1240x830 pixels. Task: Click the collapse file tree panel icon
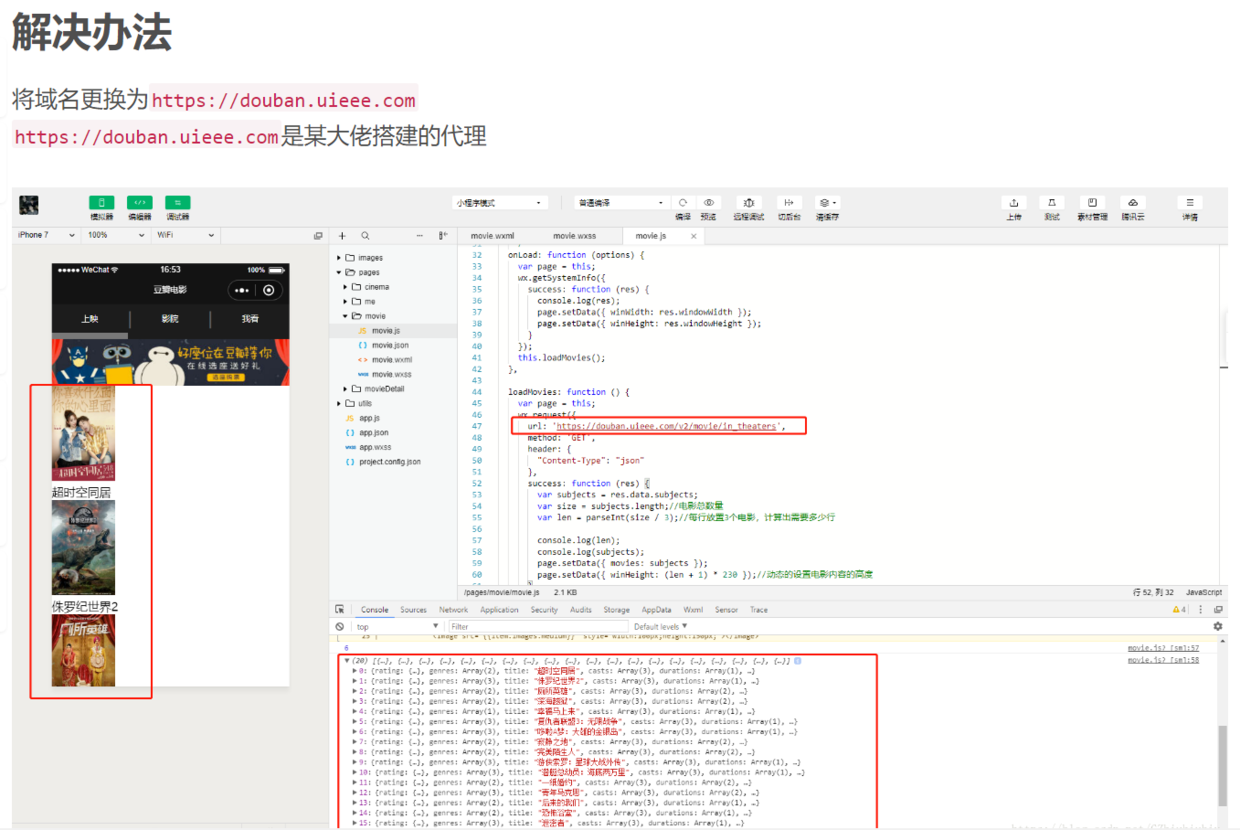443,236
